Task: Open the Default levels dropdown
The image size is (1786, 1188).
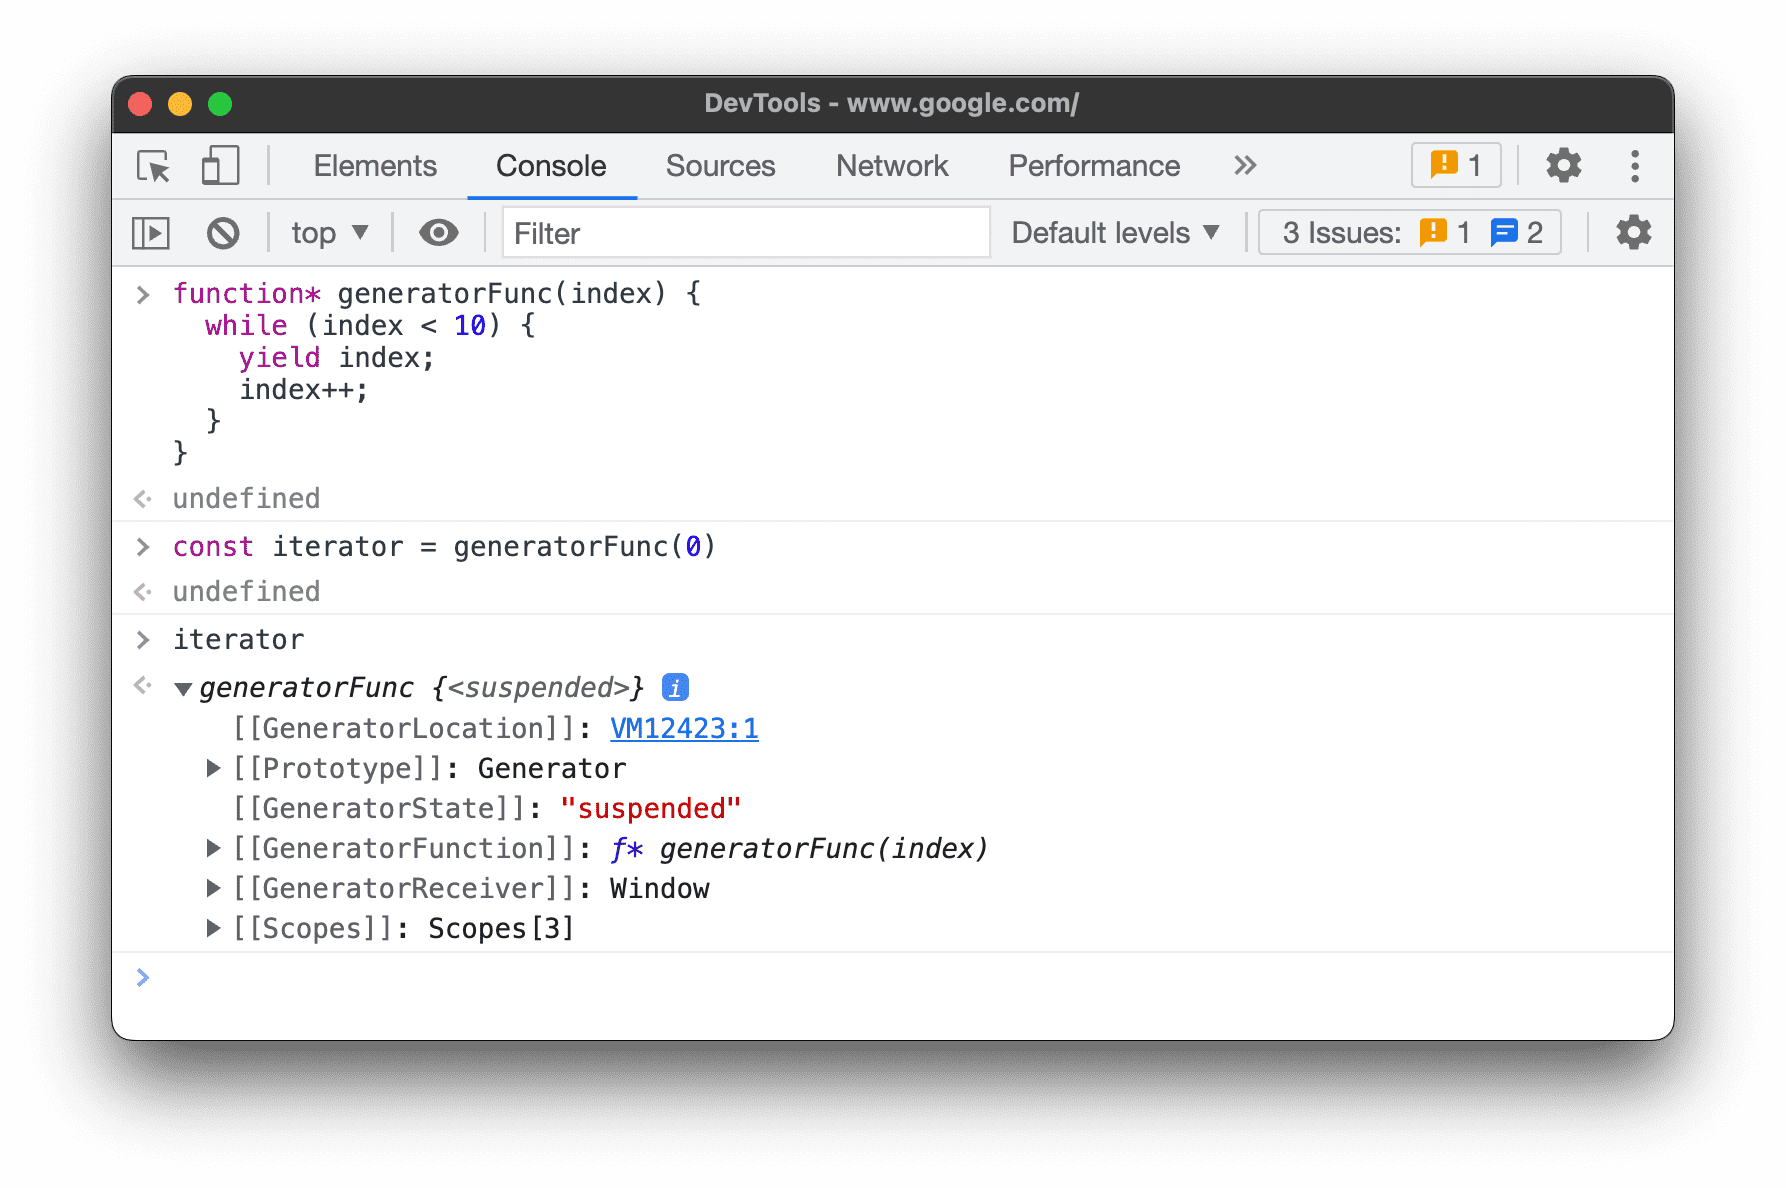Action: (x=1113, y=232)
